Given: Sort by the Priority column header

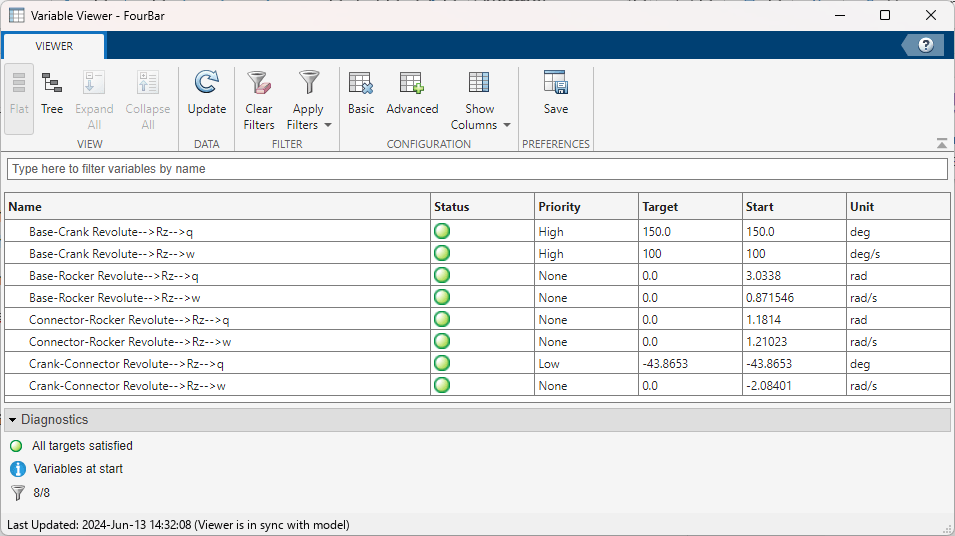Looking at the screenshot, I should [x=559, y=207].
